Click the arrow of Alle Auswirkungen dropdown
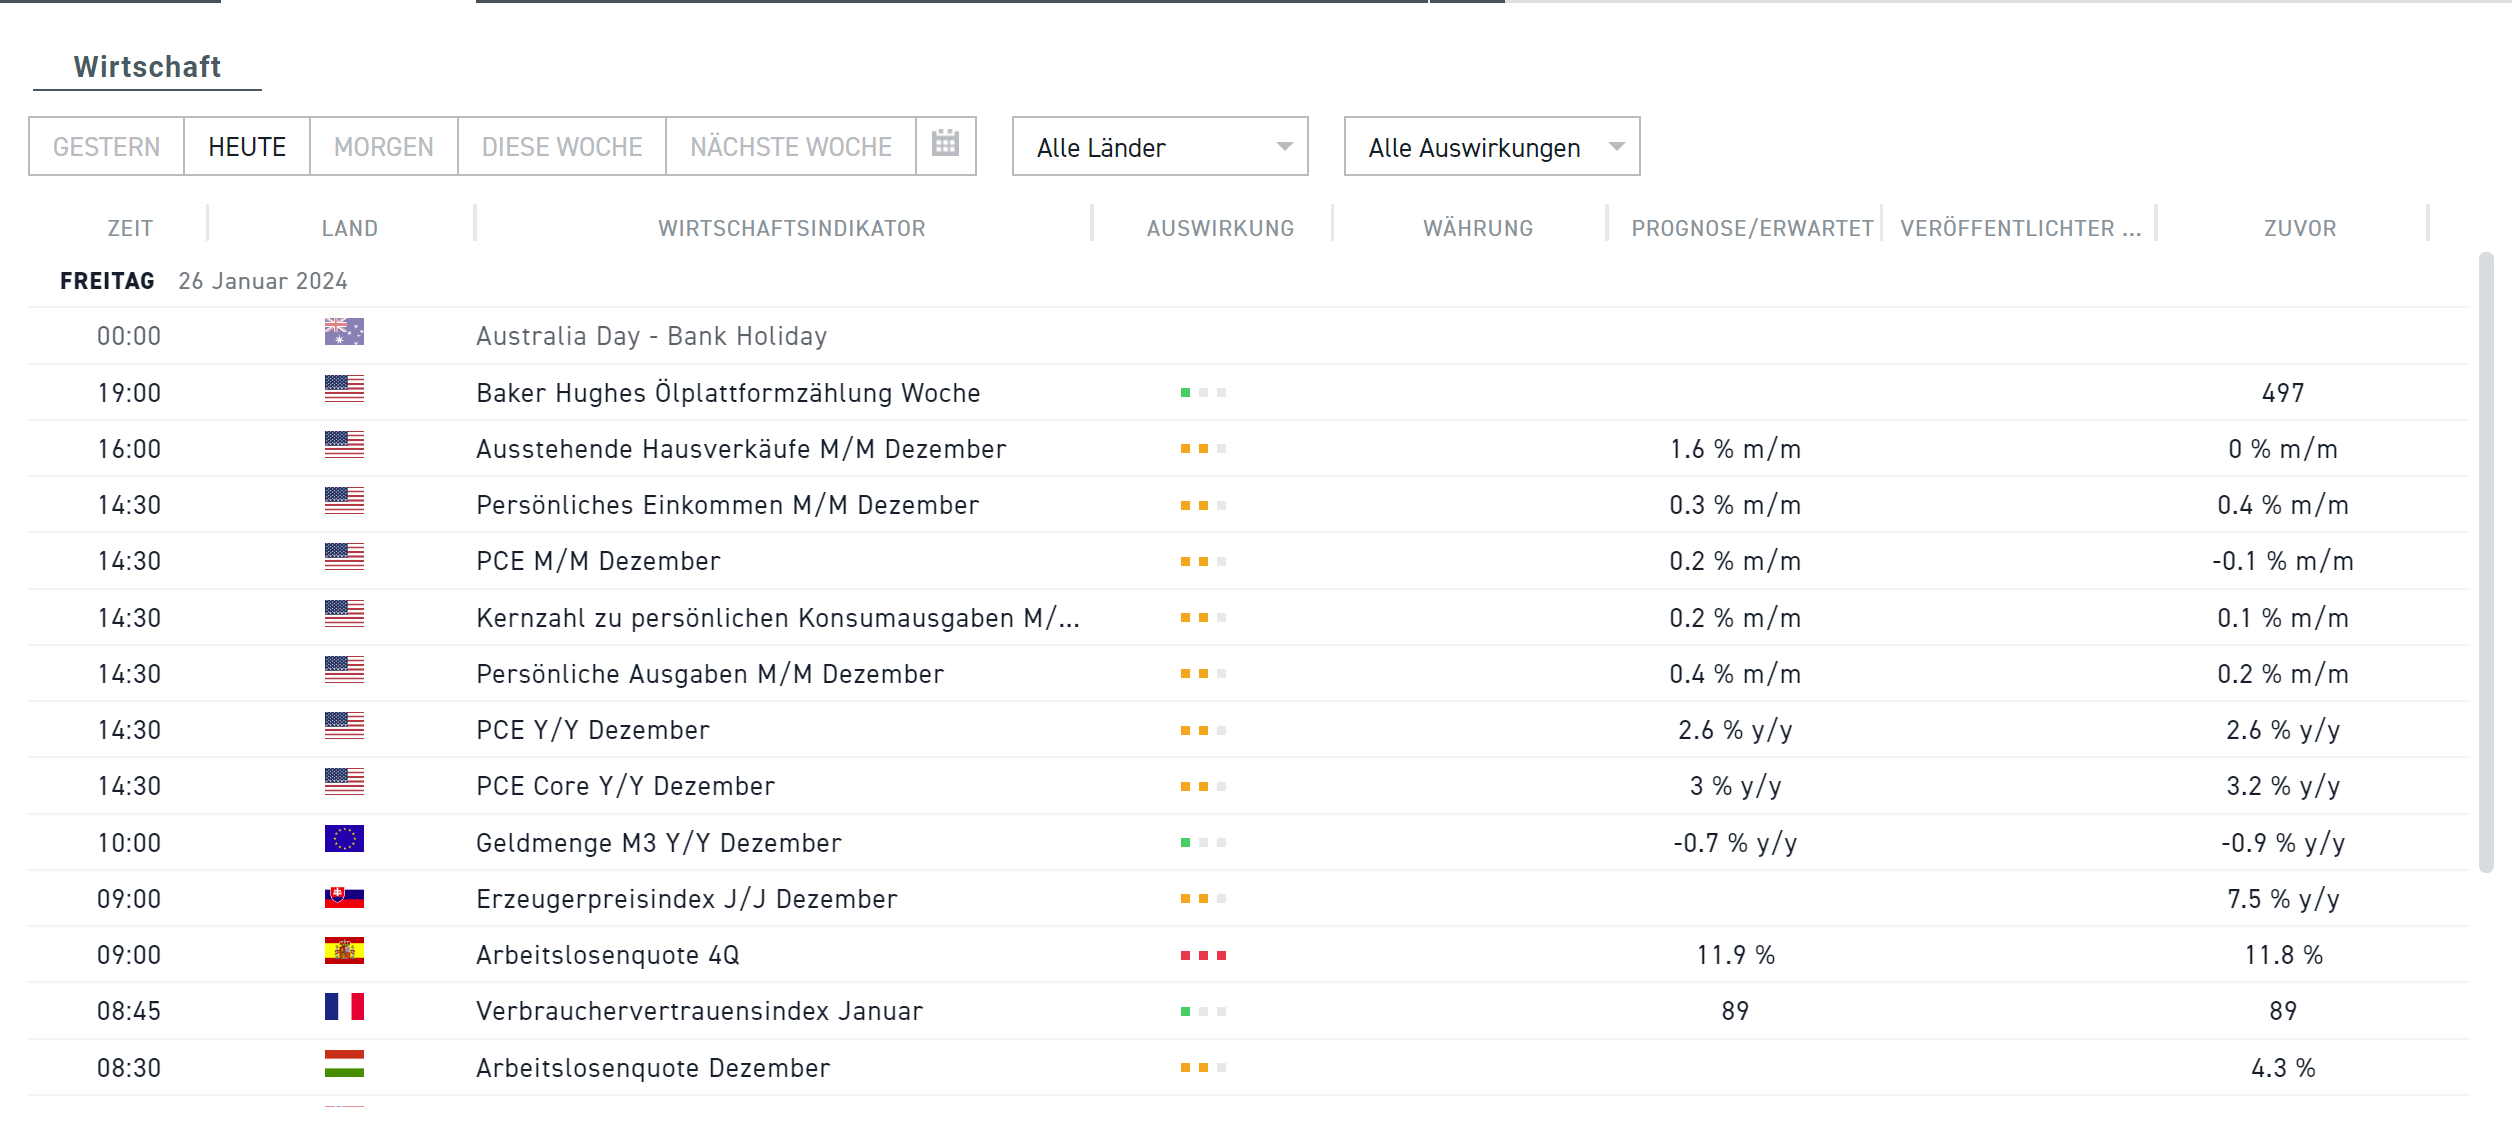The width and height of the screenshot is (2512, 1125). coord(1616,147)
